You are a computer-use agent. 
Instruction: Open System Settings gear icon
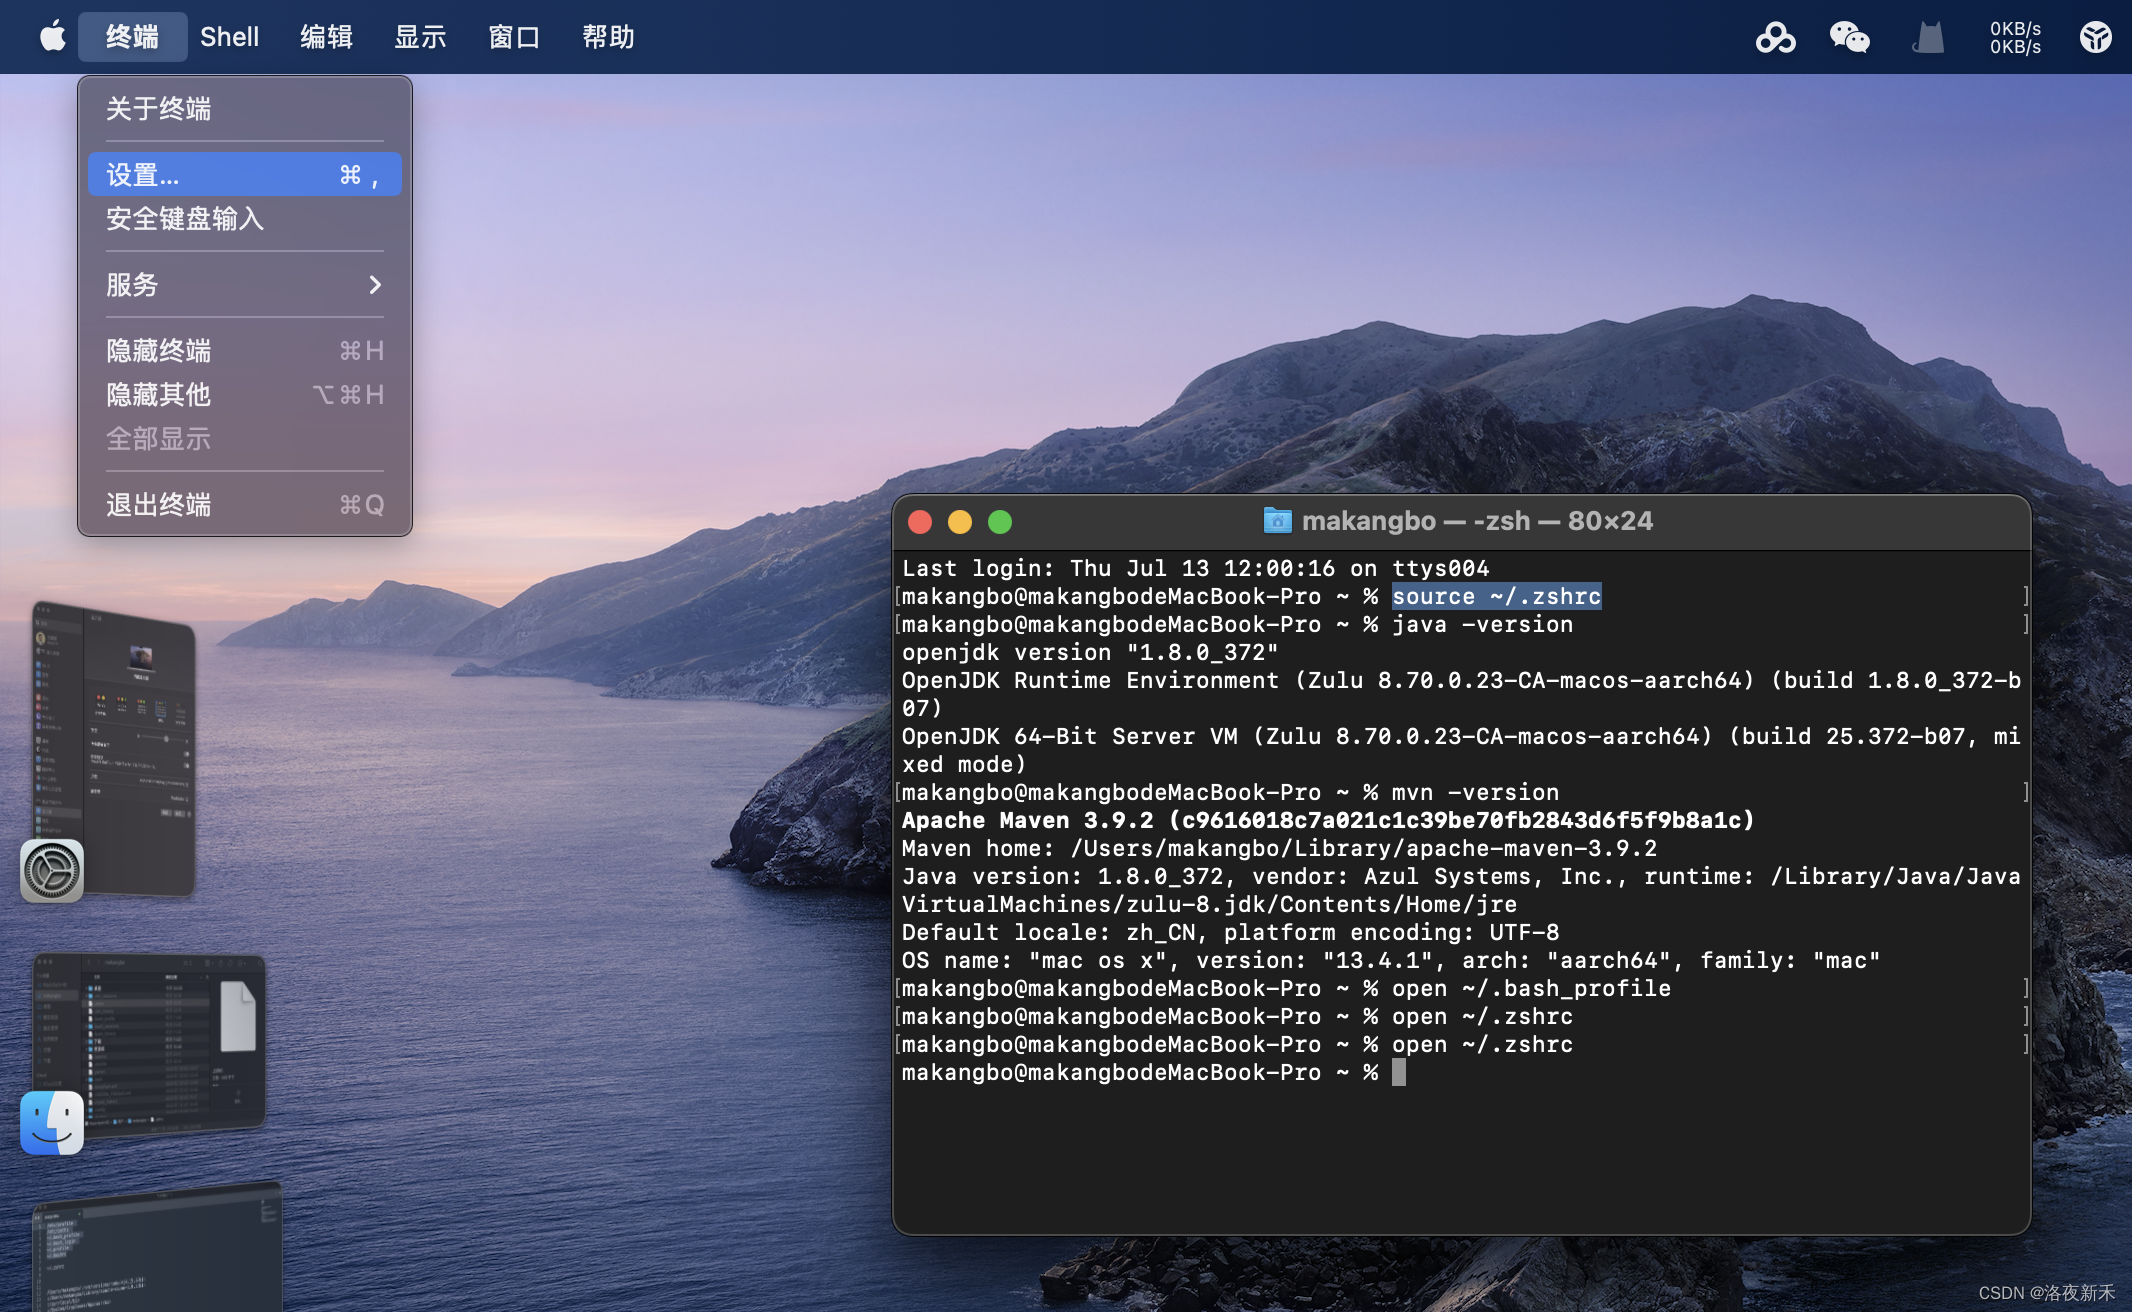point(52,870)
